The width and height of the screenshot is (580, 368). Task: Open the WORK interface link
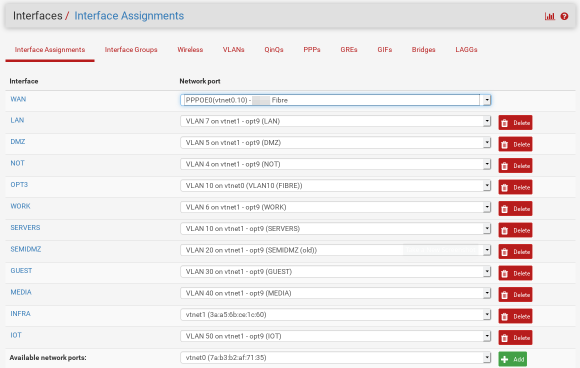20,206
